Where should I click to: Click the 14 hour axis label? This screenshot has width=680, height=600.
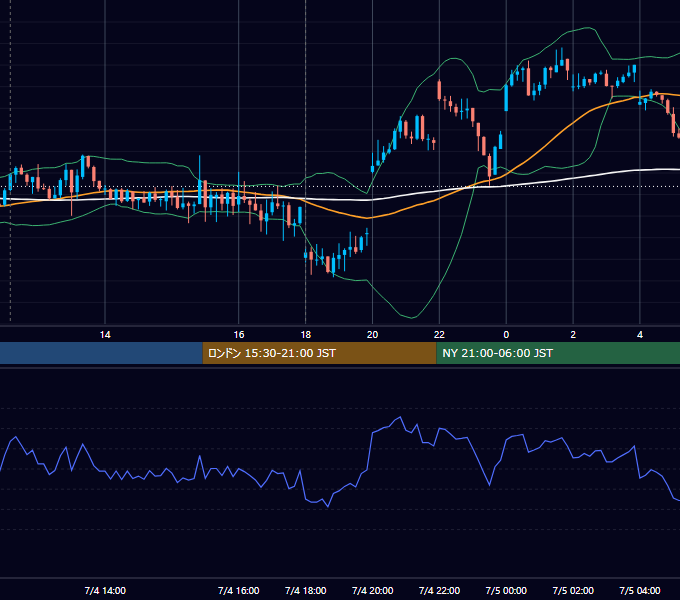coord(105,335)
